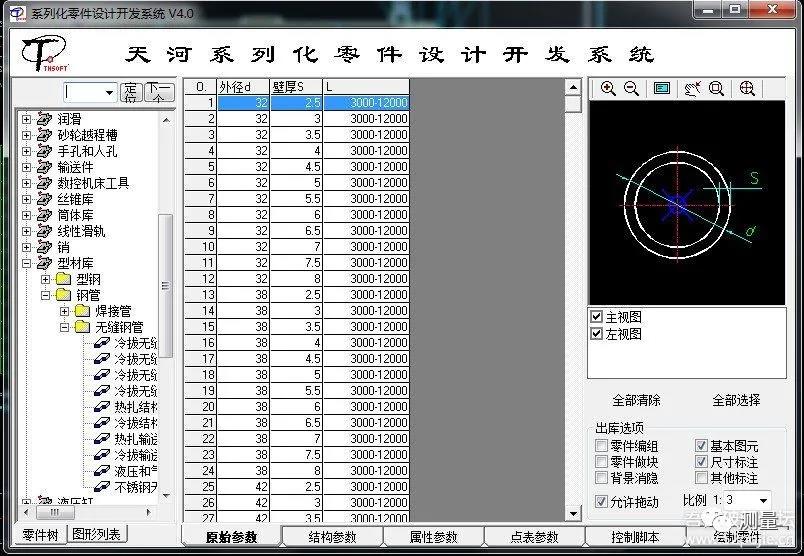Viewport: 804px width, 556px height.
Task: Click the 绘制零件 button
Action: (x=737, y=537)
